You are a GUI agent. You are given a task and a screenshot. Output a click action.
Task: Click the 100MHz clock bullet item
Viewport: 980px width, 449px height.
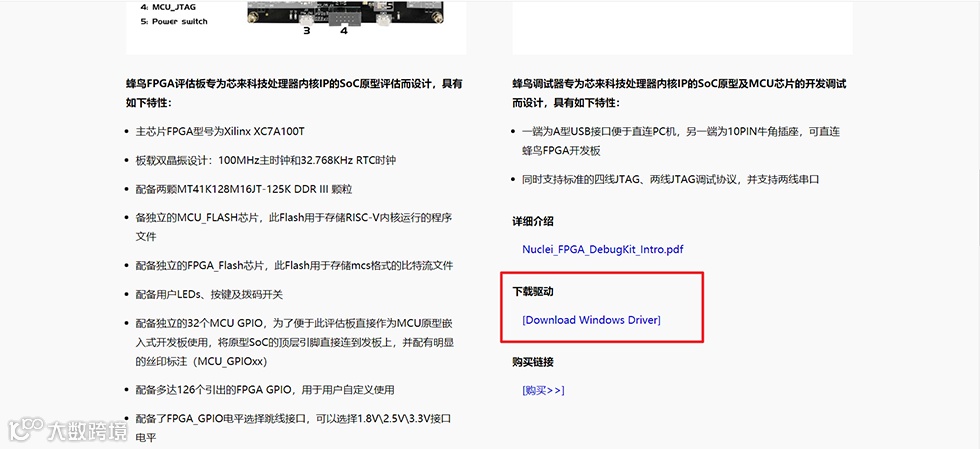(x=266, y=160)
